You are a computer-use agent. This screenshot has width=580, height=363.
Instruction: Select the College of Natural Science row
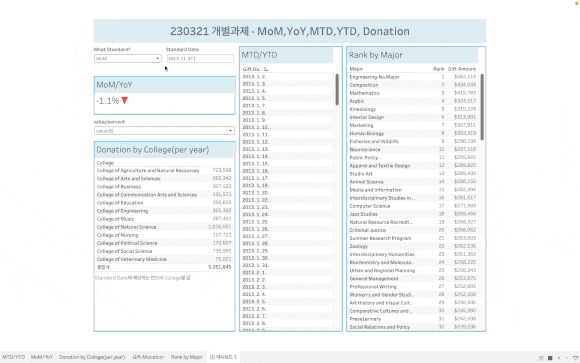164,227
